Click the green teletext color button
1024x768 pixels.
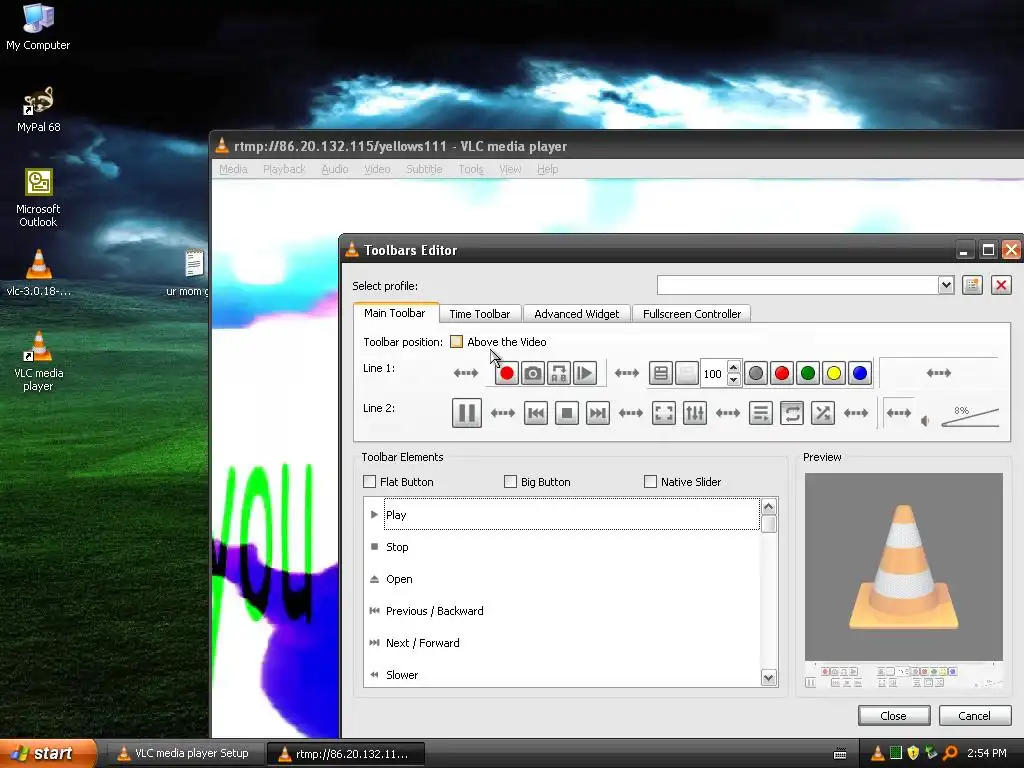point(808,373)
